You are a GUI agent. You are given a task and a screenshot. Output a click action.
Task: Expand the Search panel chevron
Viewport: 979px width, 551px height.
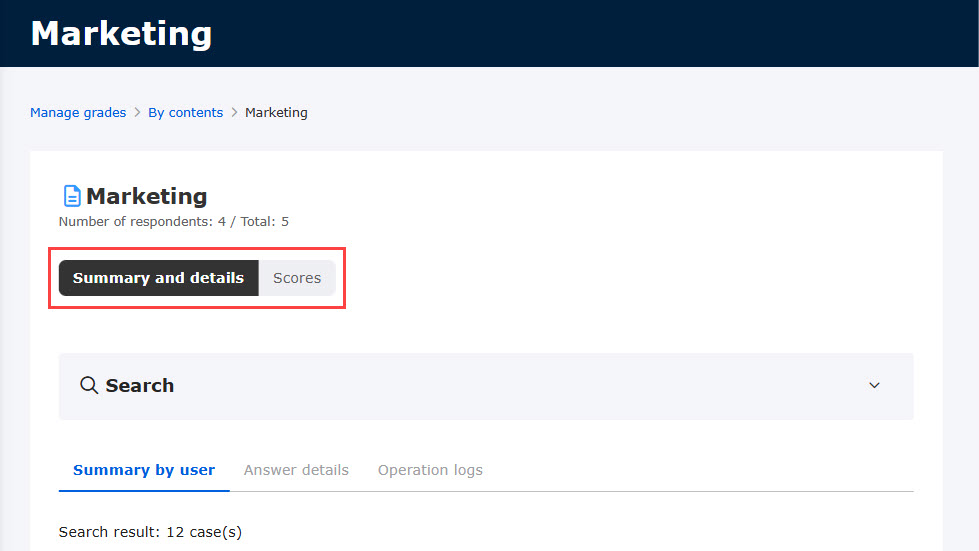[x=874, y=386]
